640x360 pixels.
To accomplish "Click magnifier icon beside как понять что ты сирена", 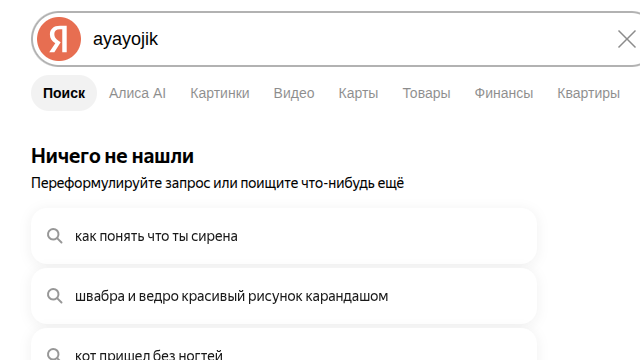I will point(55,236).
